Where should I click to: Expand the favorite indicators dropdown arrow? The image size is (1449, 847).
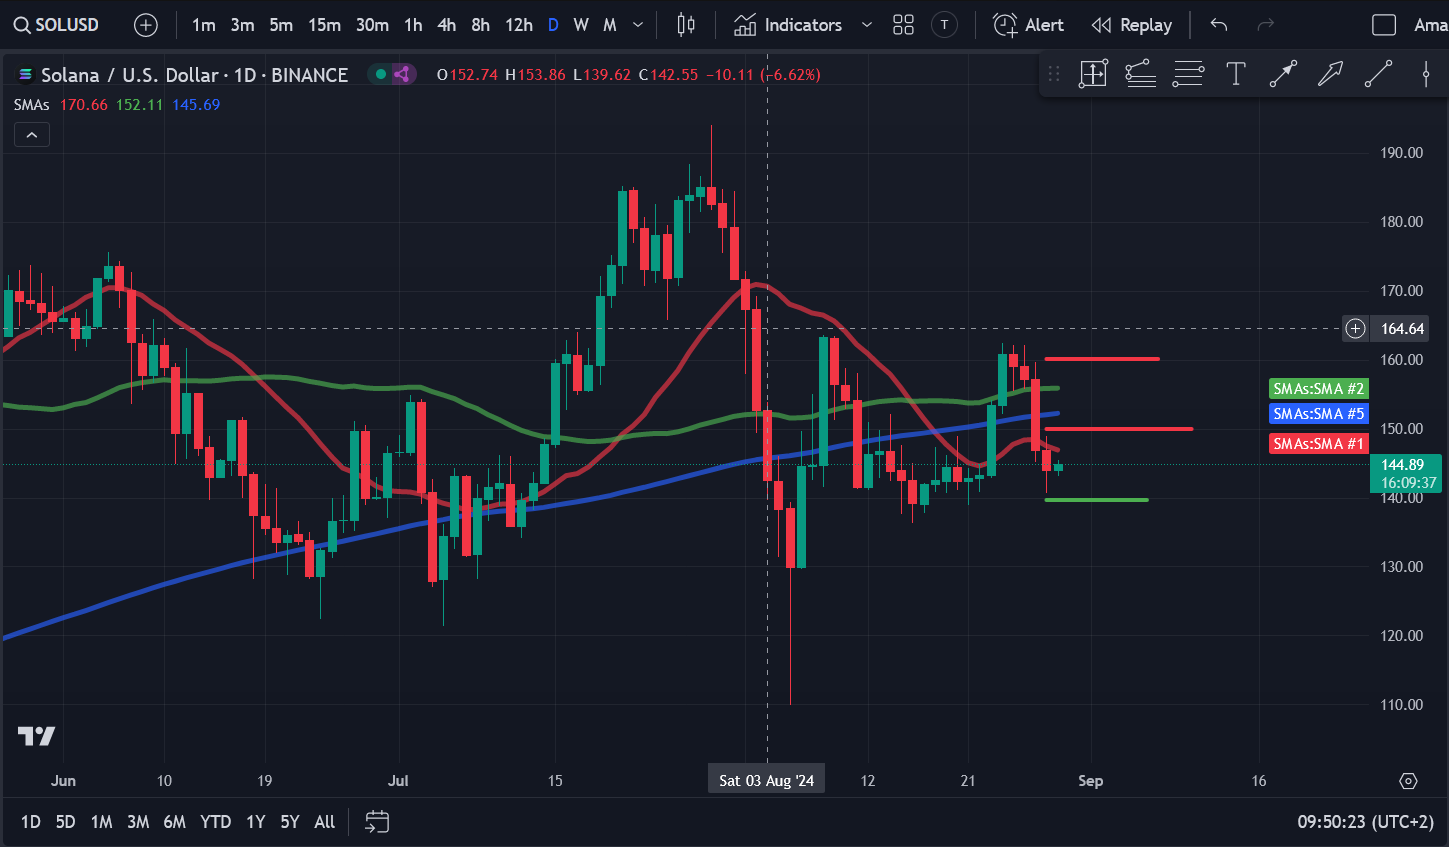point(867,25)
